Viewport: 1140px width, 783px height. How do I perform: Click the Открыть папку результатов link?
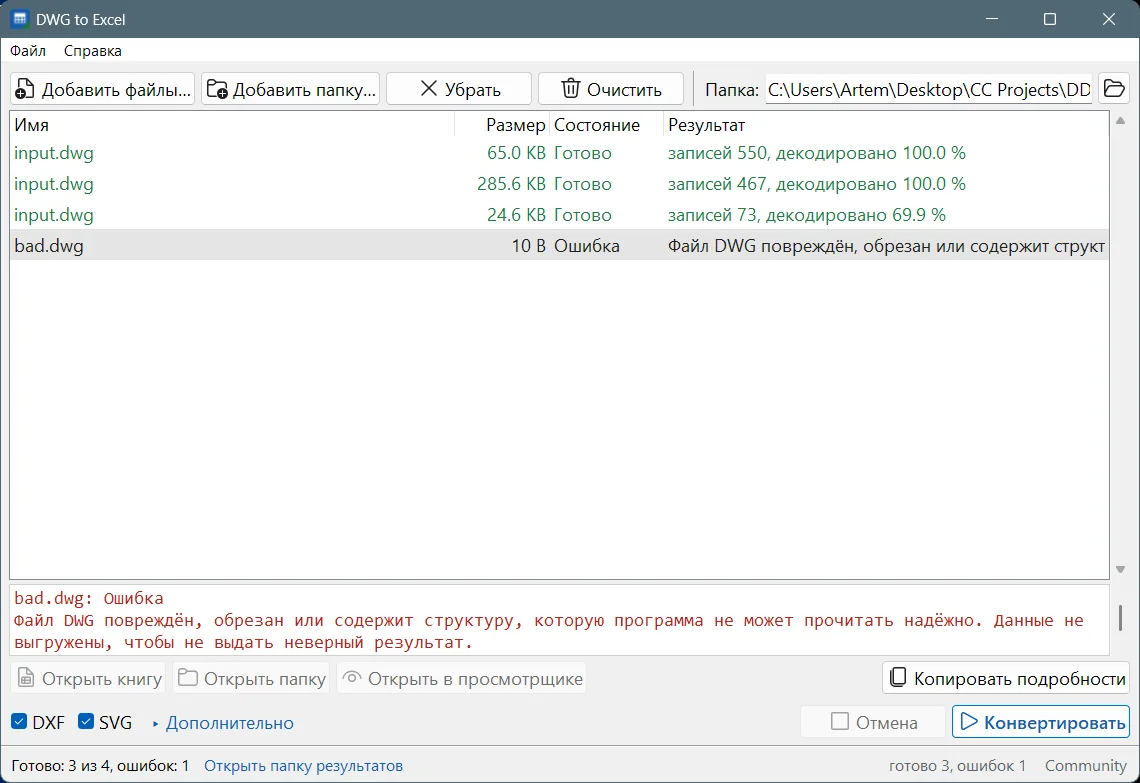coord(303,766)
